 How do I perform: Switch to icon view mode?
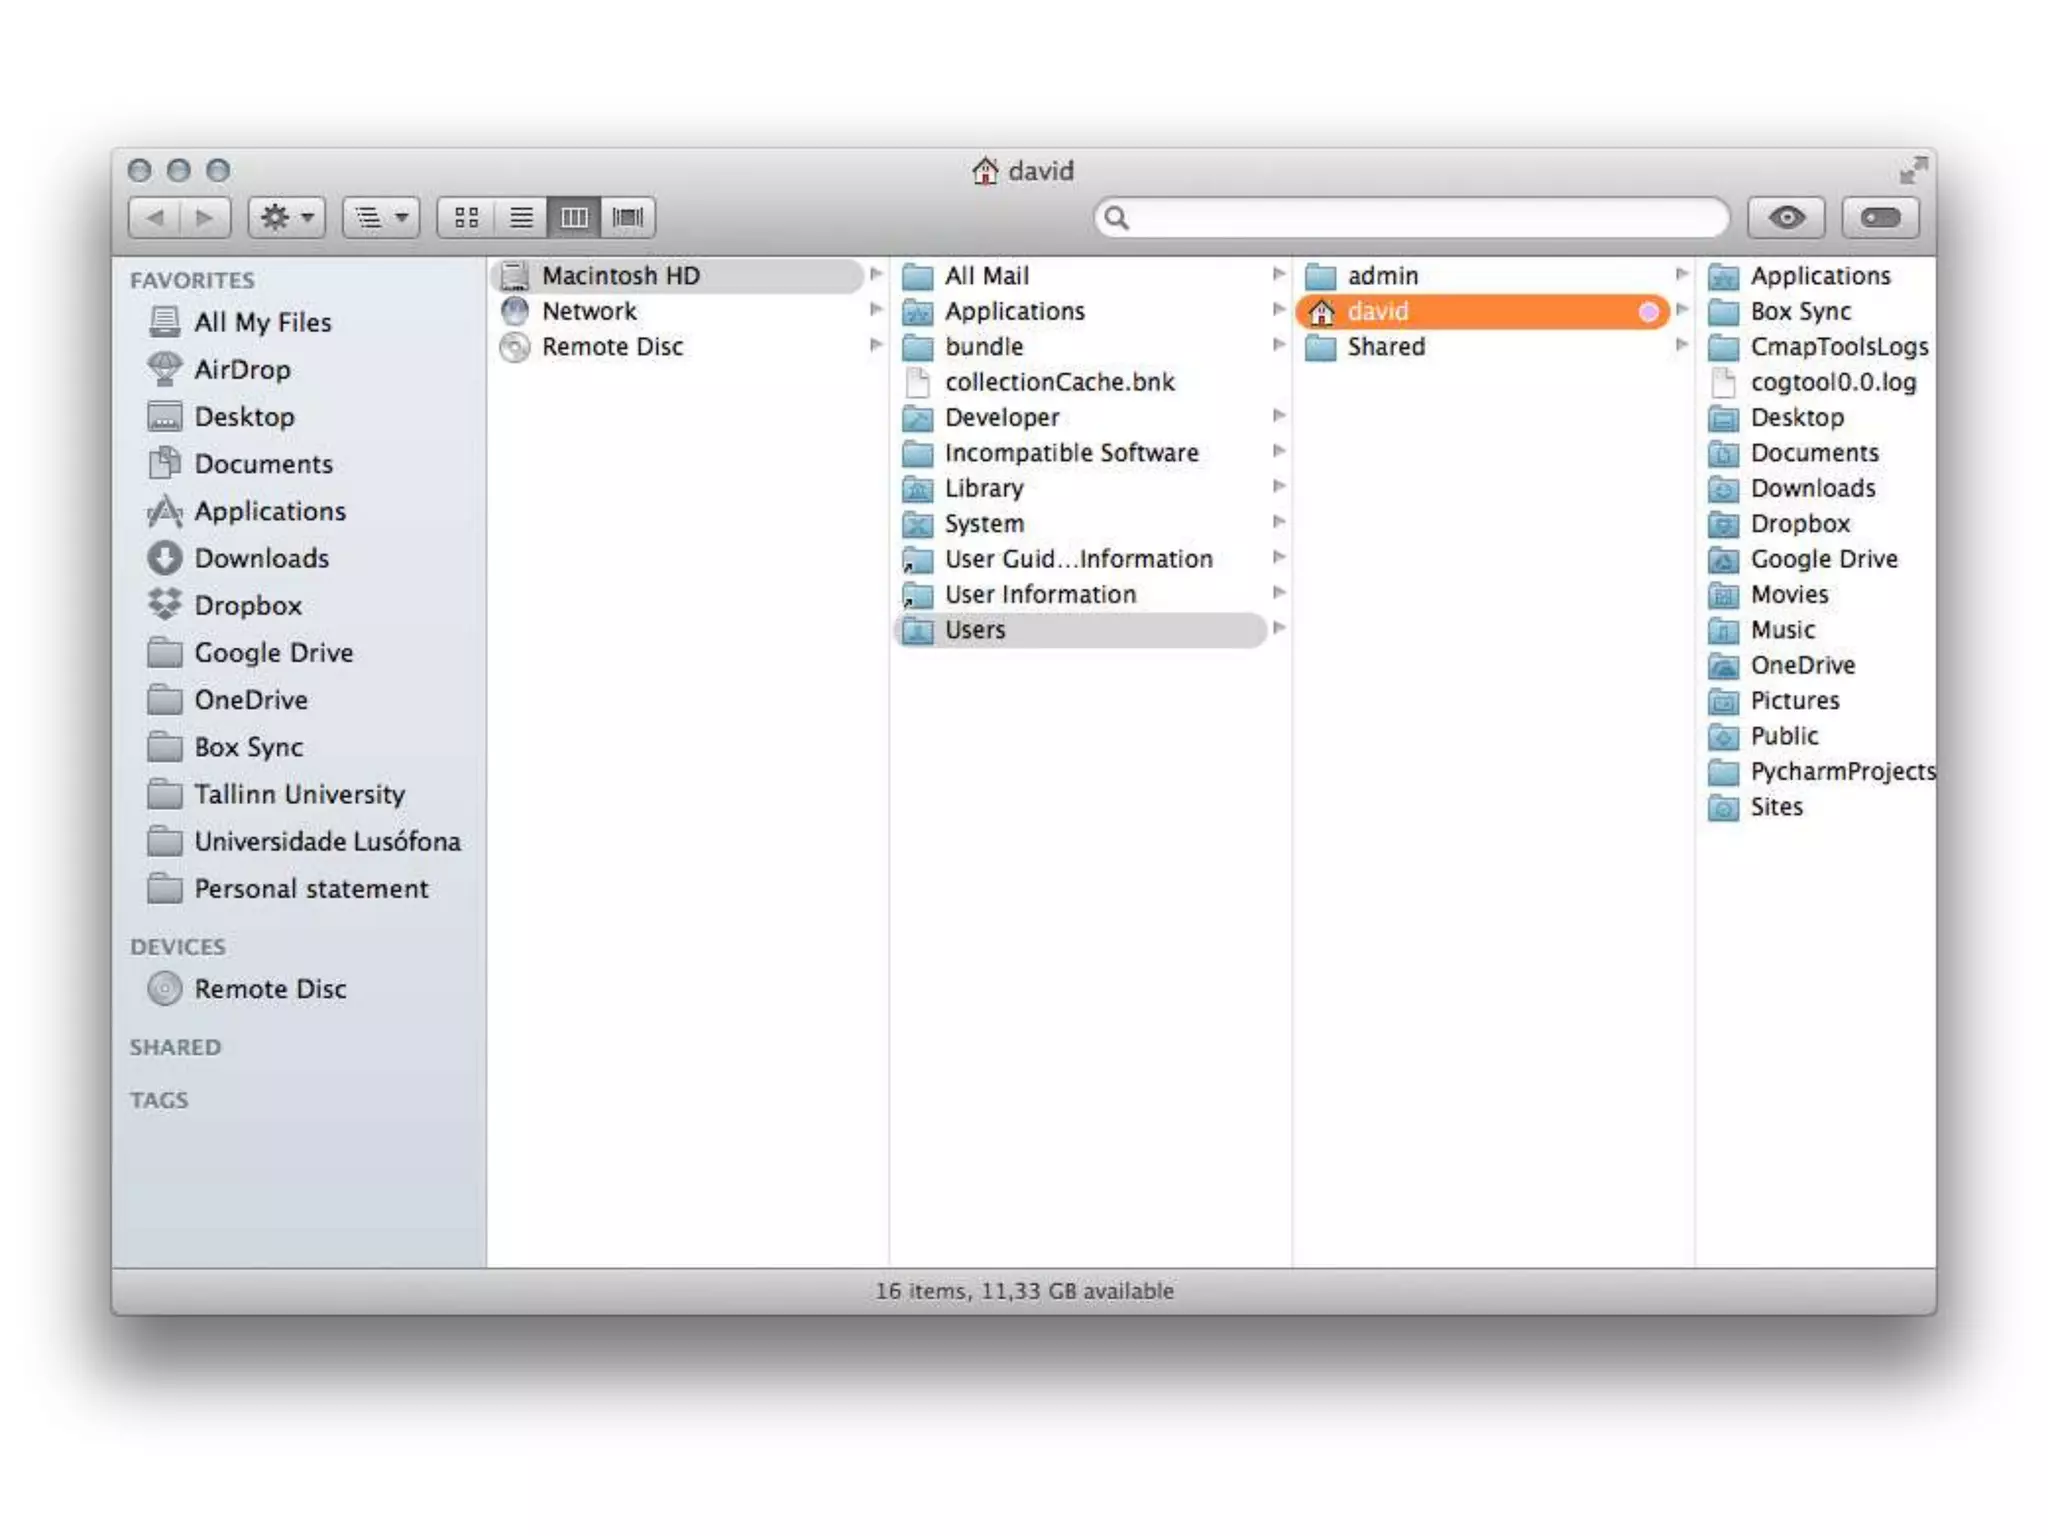click(x=466, y=217)
